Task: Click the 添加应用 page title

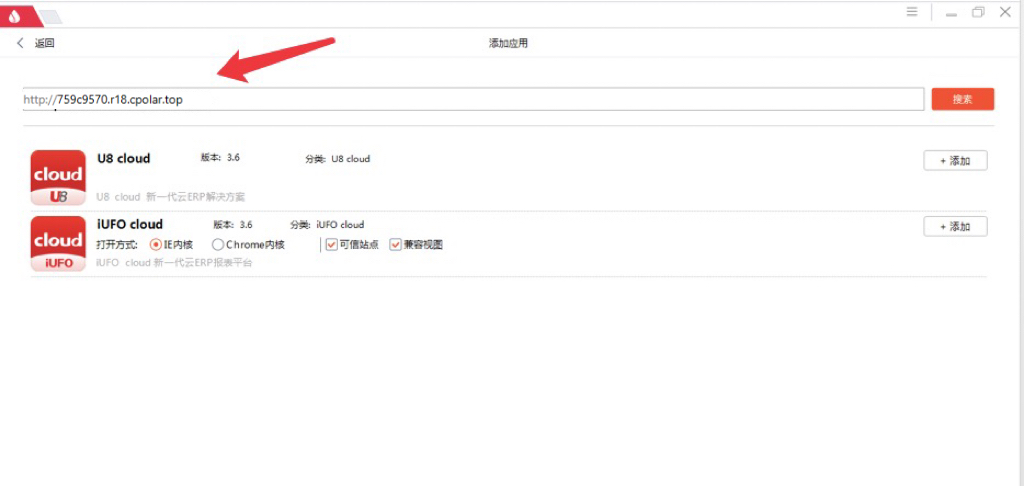Action: [508, 44]
